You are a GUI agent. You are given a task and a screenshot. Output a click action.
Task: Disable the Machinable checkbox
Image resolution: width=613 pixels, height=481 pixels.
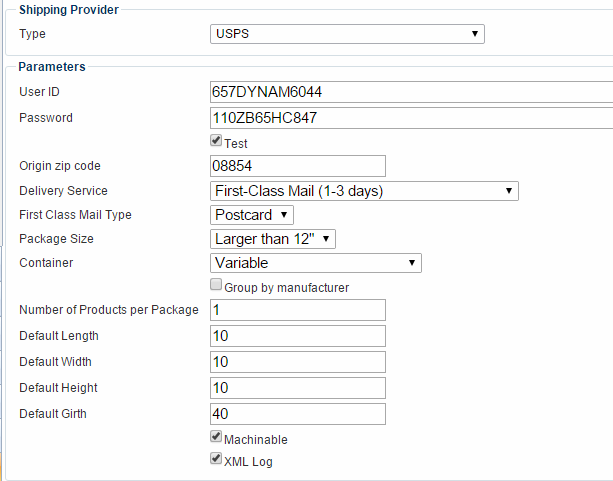coord(216,438)
